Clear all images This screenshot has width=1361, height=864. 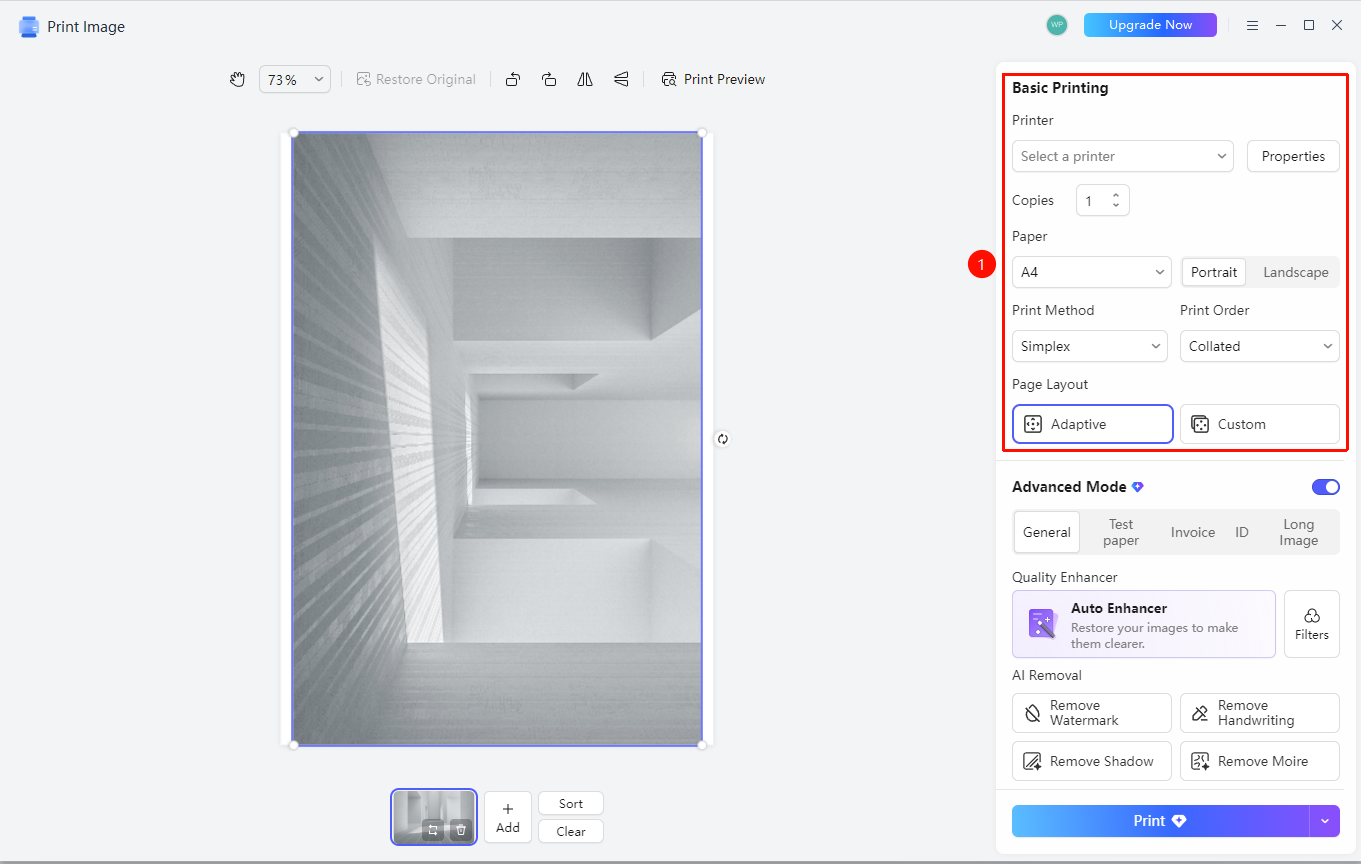point(571,831)
